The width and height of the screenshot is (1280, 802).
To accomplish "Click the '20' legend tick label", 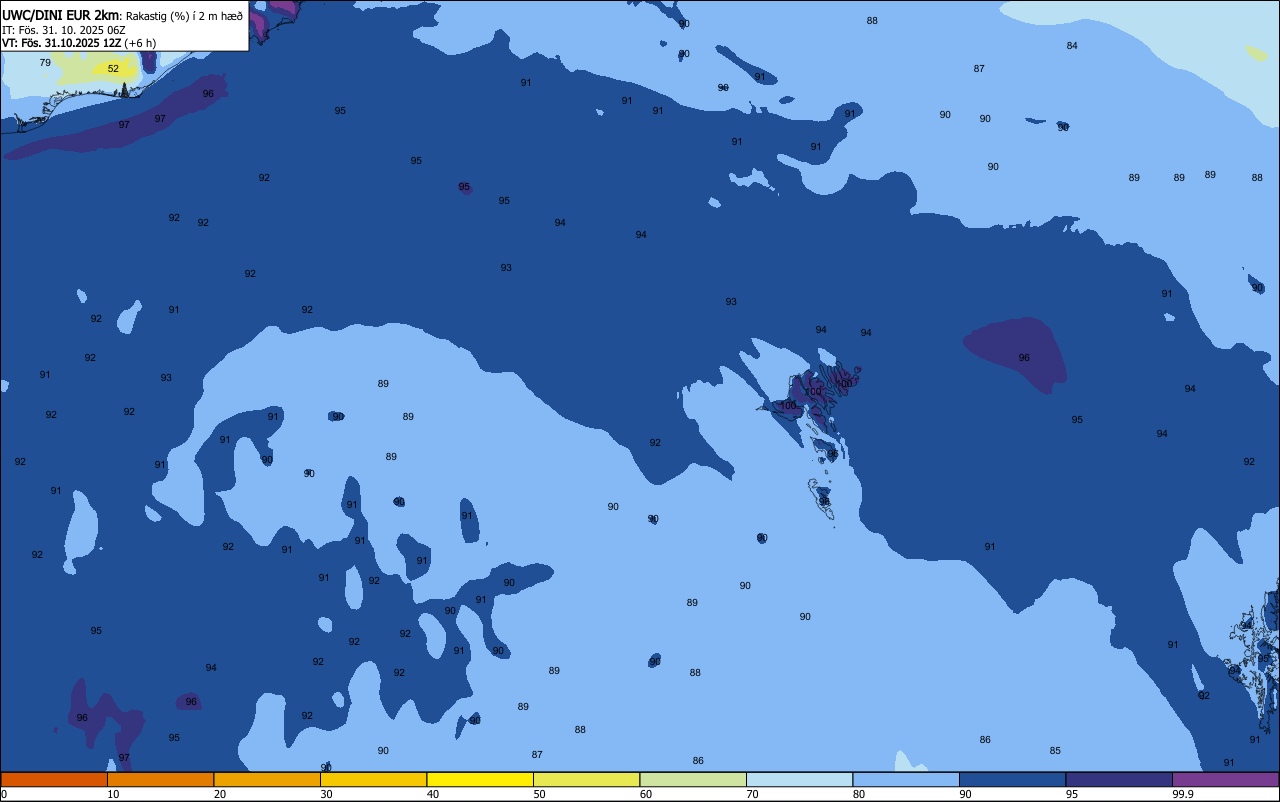I will 220,794.
